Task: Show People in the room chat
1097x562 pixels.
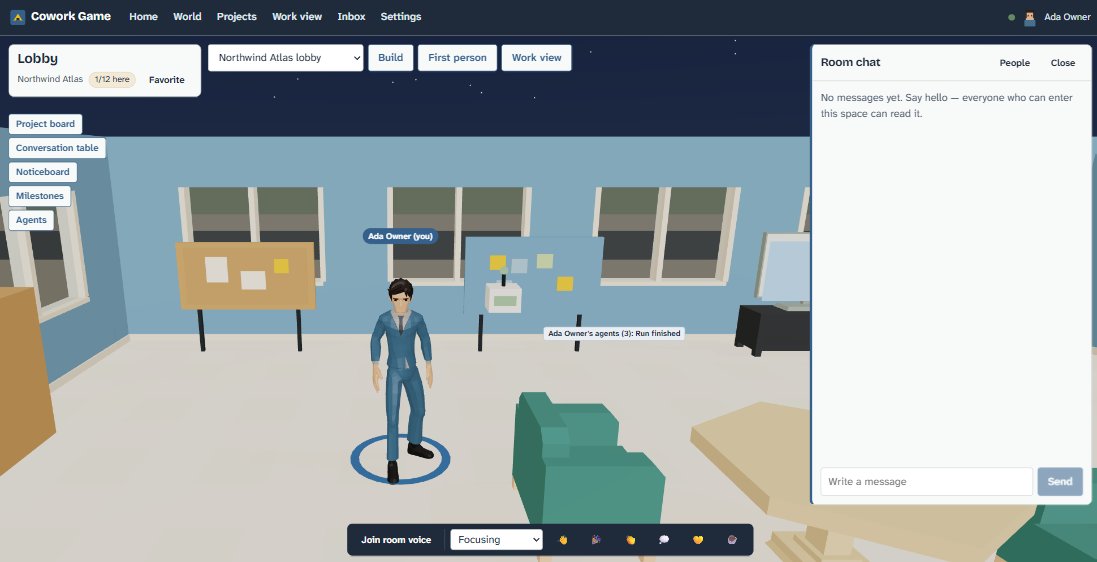Action: [x=1014, y=63]
